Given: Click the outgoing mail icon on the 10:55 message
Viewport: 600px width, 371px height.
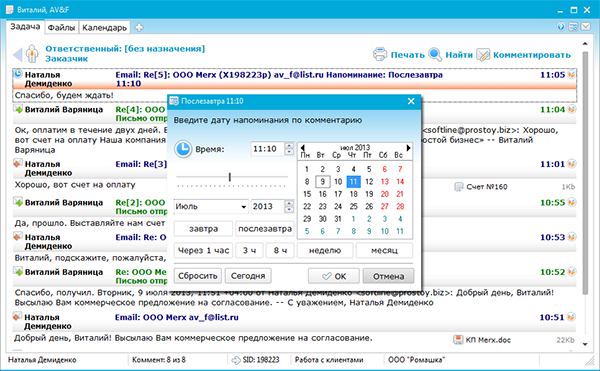Looking at the screenshot, I should pos(18,202).
